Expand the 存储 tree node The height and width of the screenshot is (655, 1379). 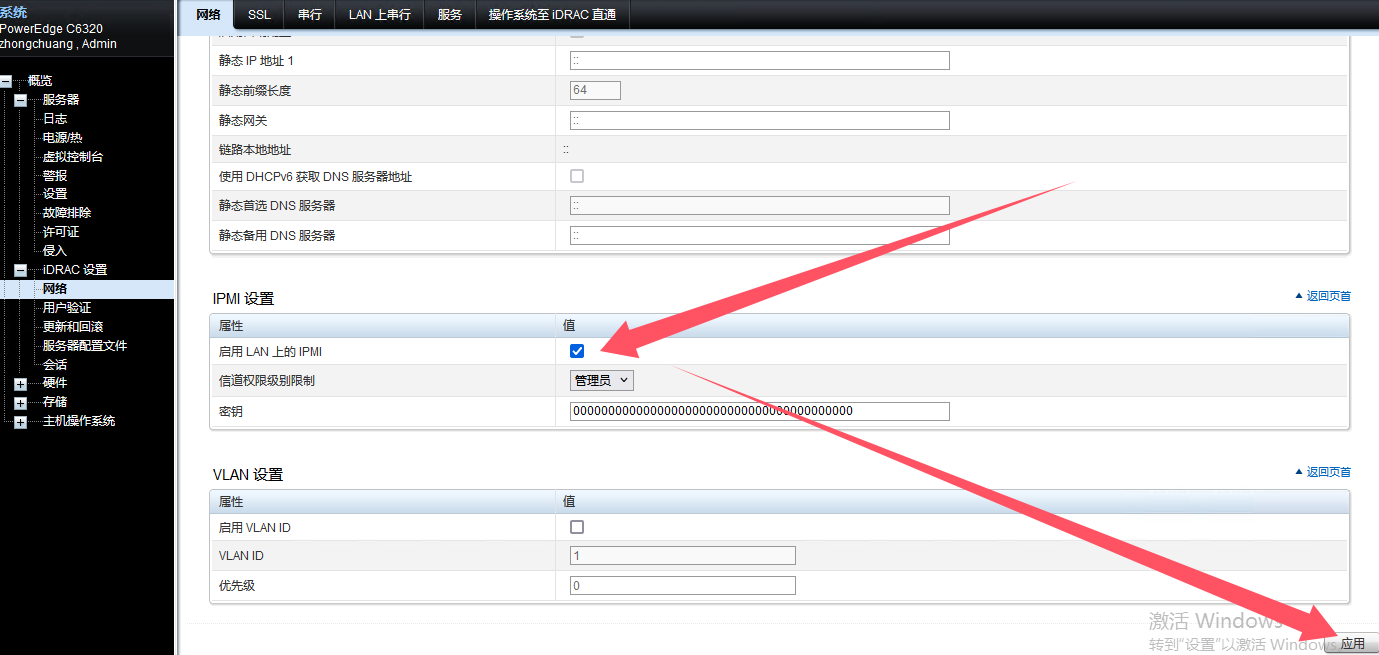[x=20, y=403]
